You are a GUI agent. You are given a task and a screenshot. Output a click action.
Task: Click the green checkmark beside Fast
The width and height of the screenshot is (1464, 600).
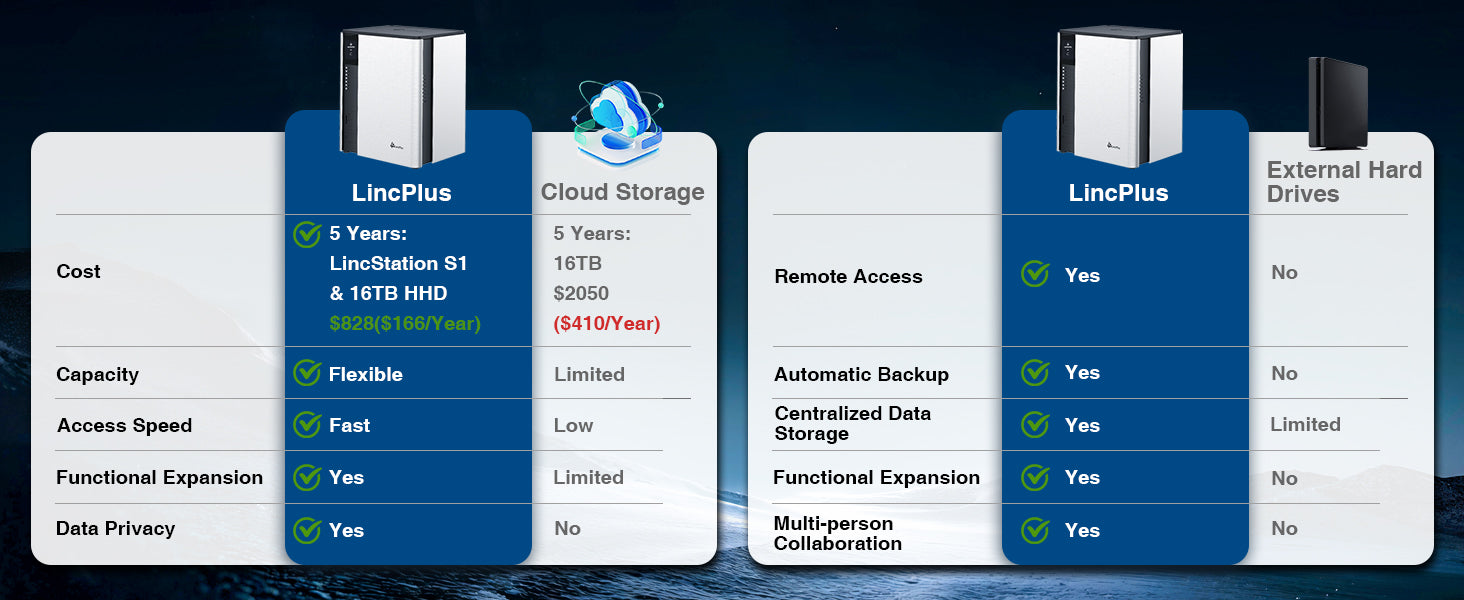pyautogui.click(x=307, y=425)
